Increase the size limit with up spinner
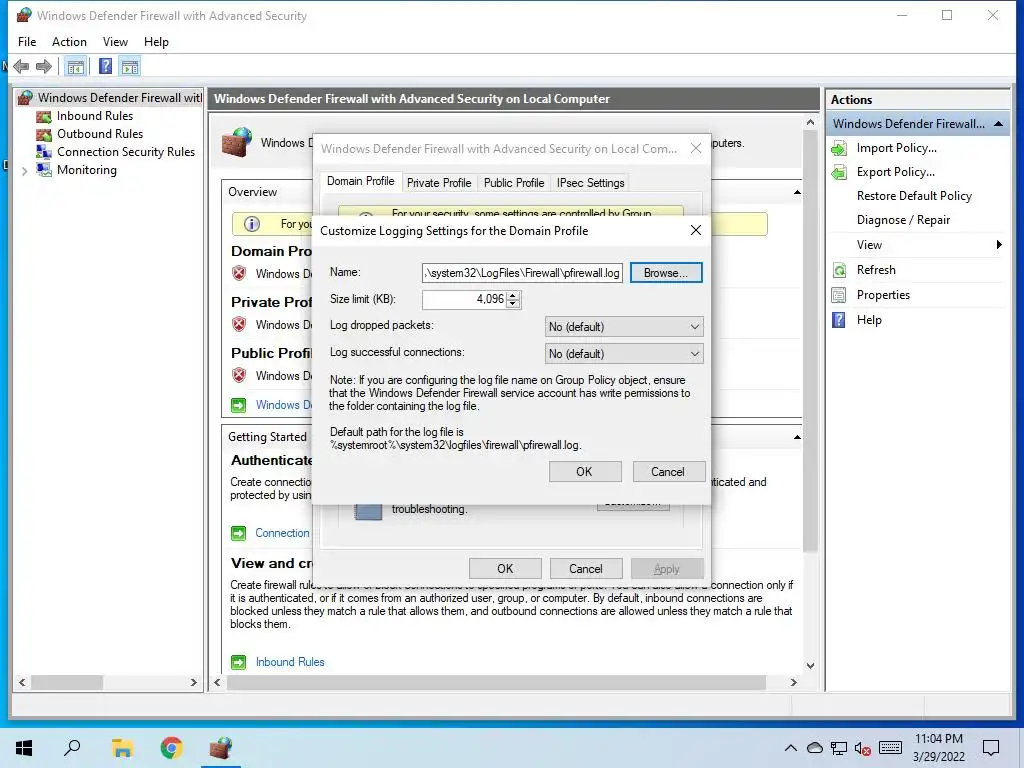The width and height of the screenshot is (1024, 768). pos(513,295)
